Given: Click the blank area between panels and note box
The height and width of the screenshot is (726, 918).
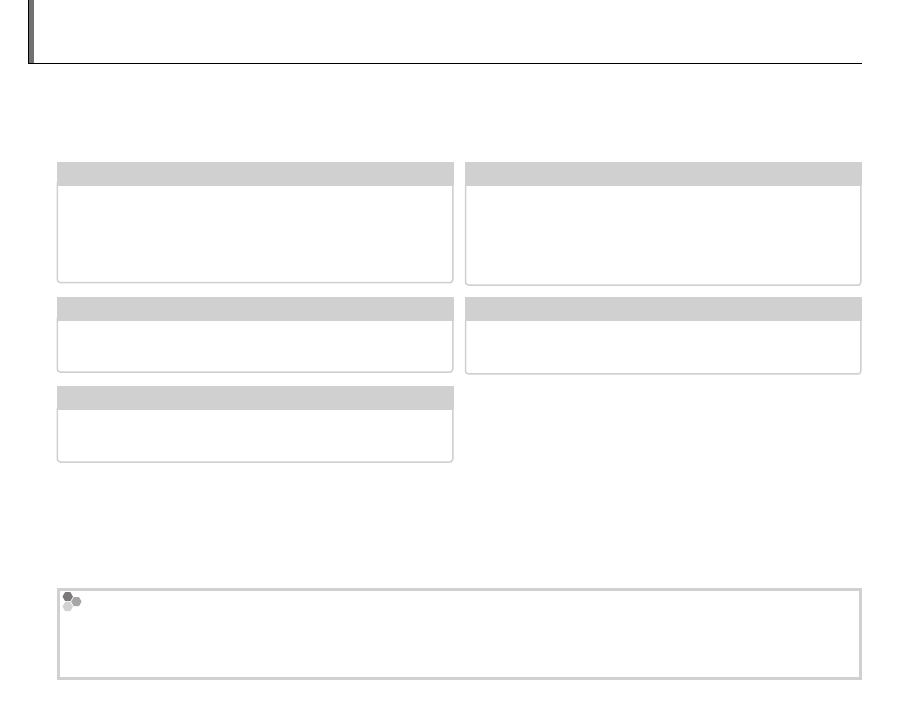Looking at the screenshot, I should 450,525.
